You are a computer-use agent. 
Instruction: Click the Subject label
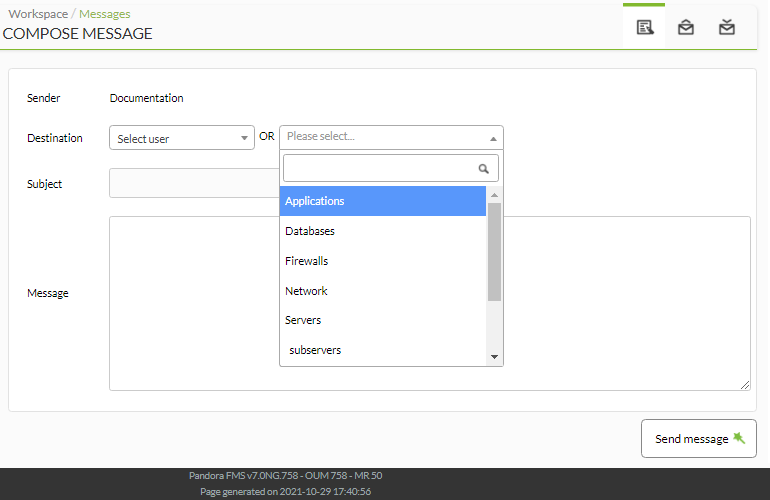(44, 184)
